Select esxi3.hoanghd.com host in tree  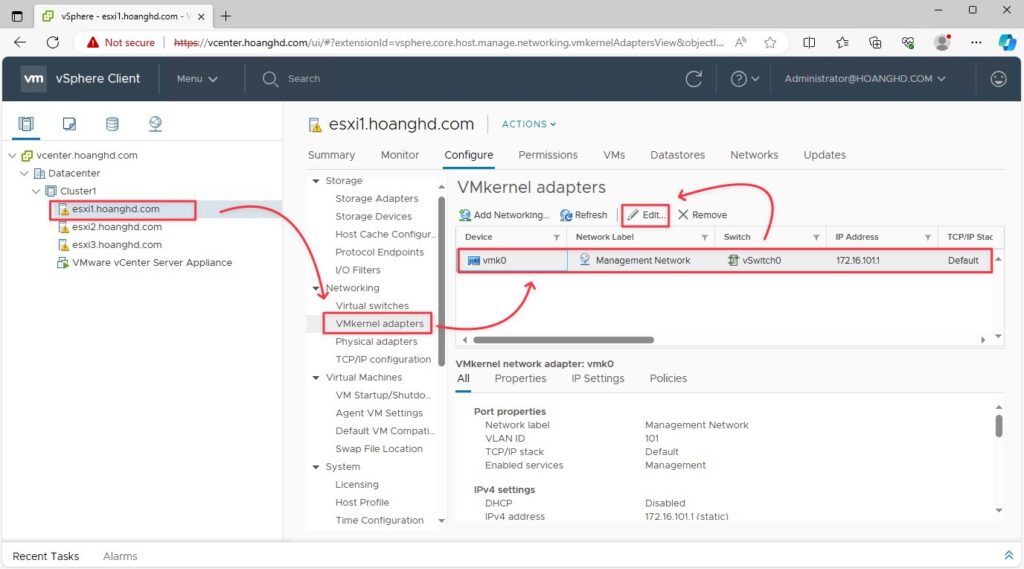117,244
